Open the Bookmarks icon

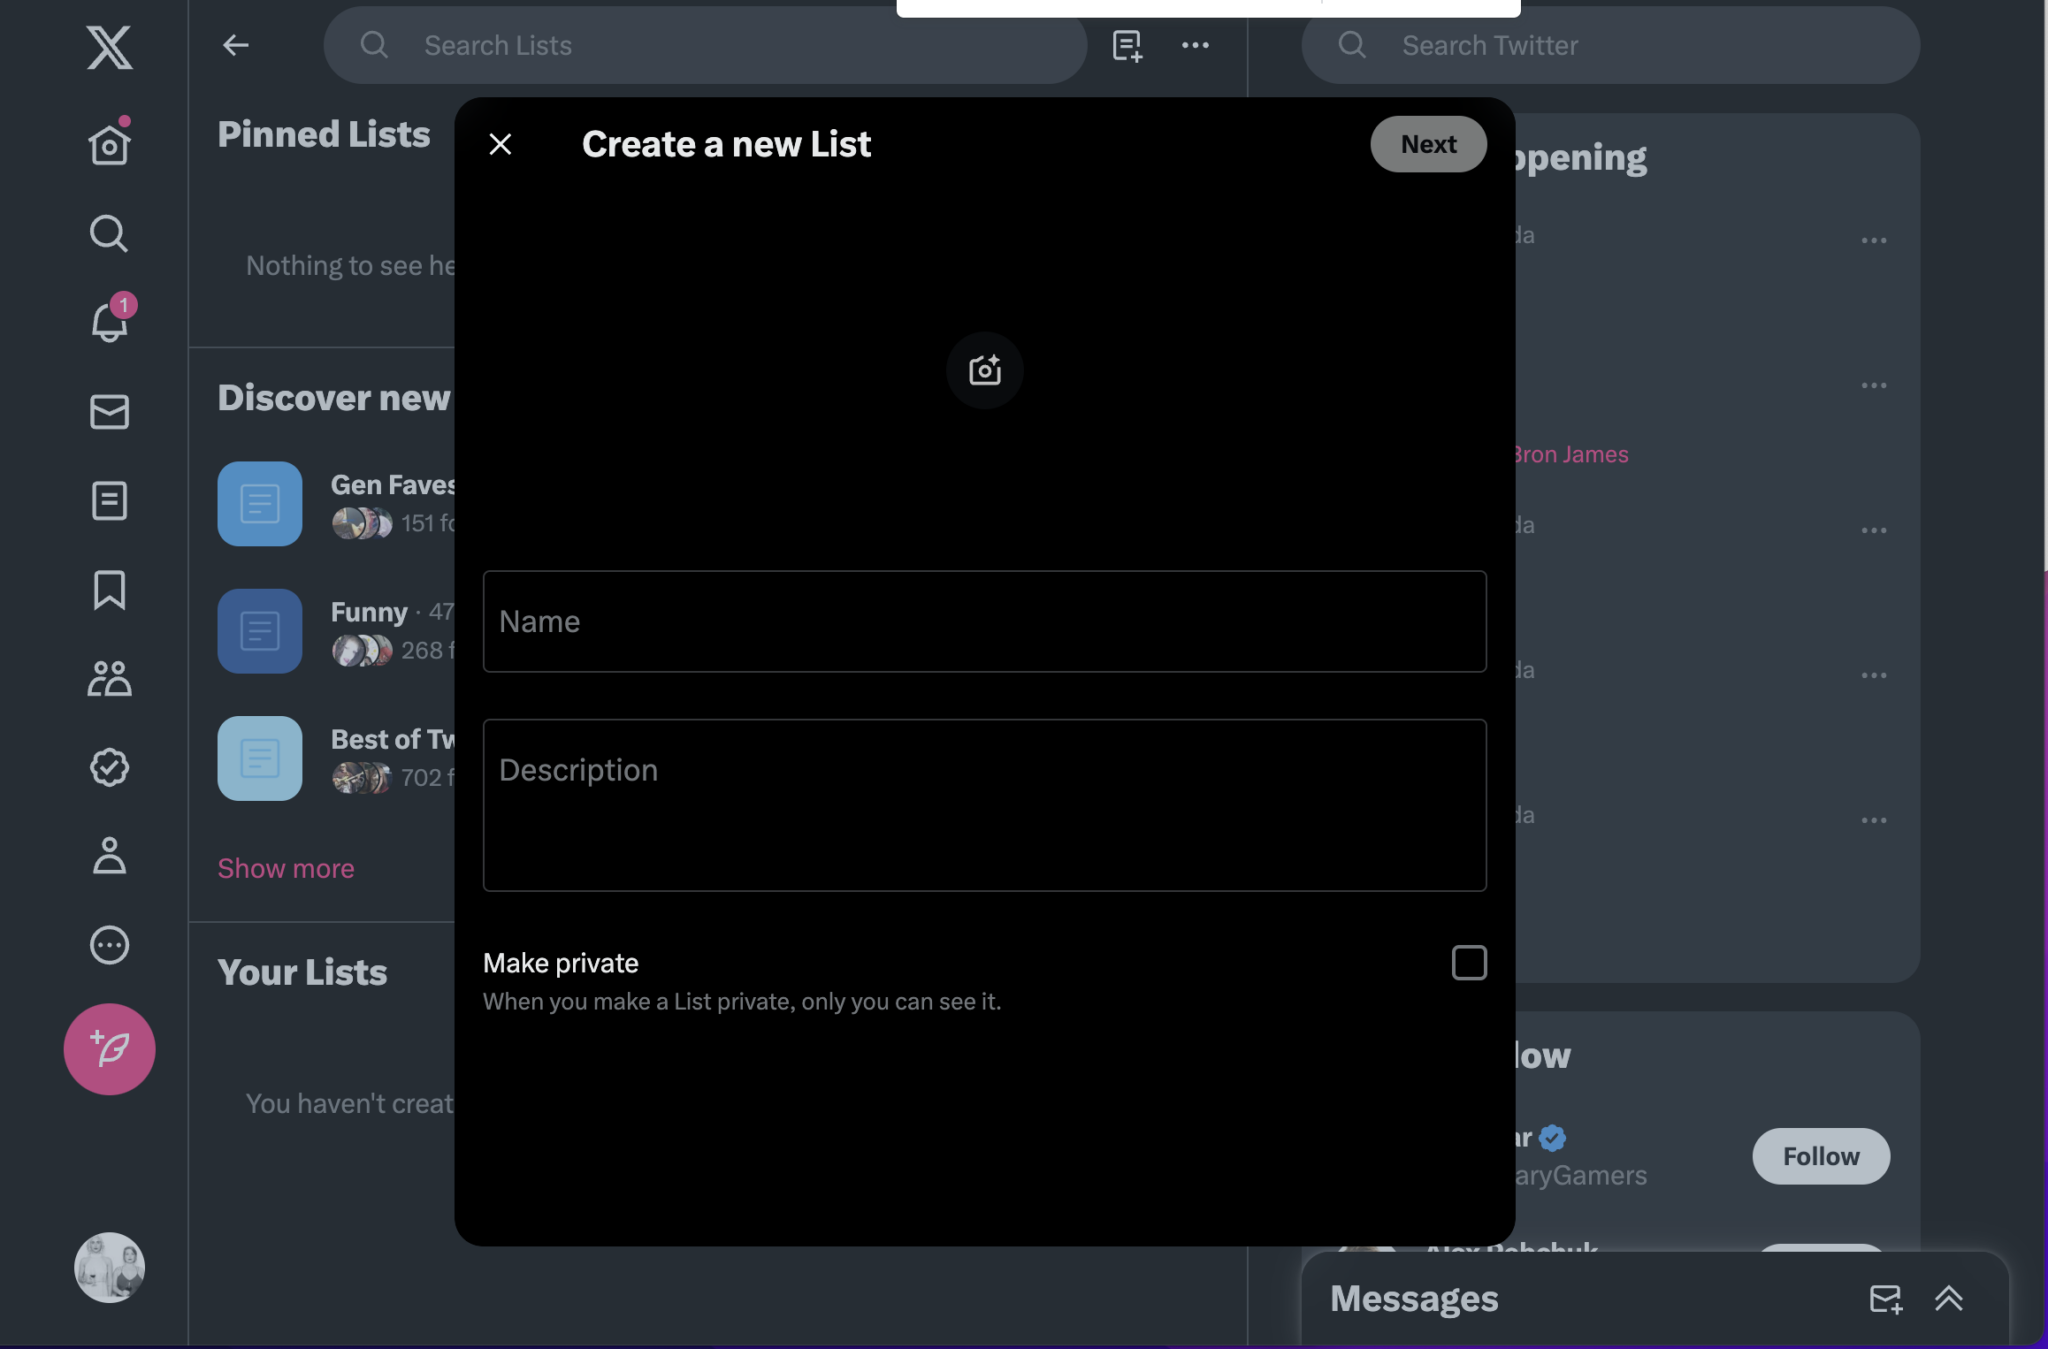tap(109, 590)
